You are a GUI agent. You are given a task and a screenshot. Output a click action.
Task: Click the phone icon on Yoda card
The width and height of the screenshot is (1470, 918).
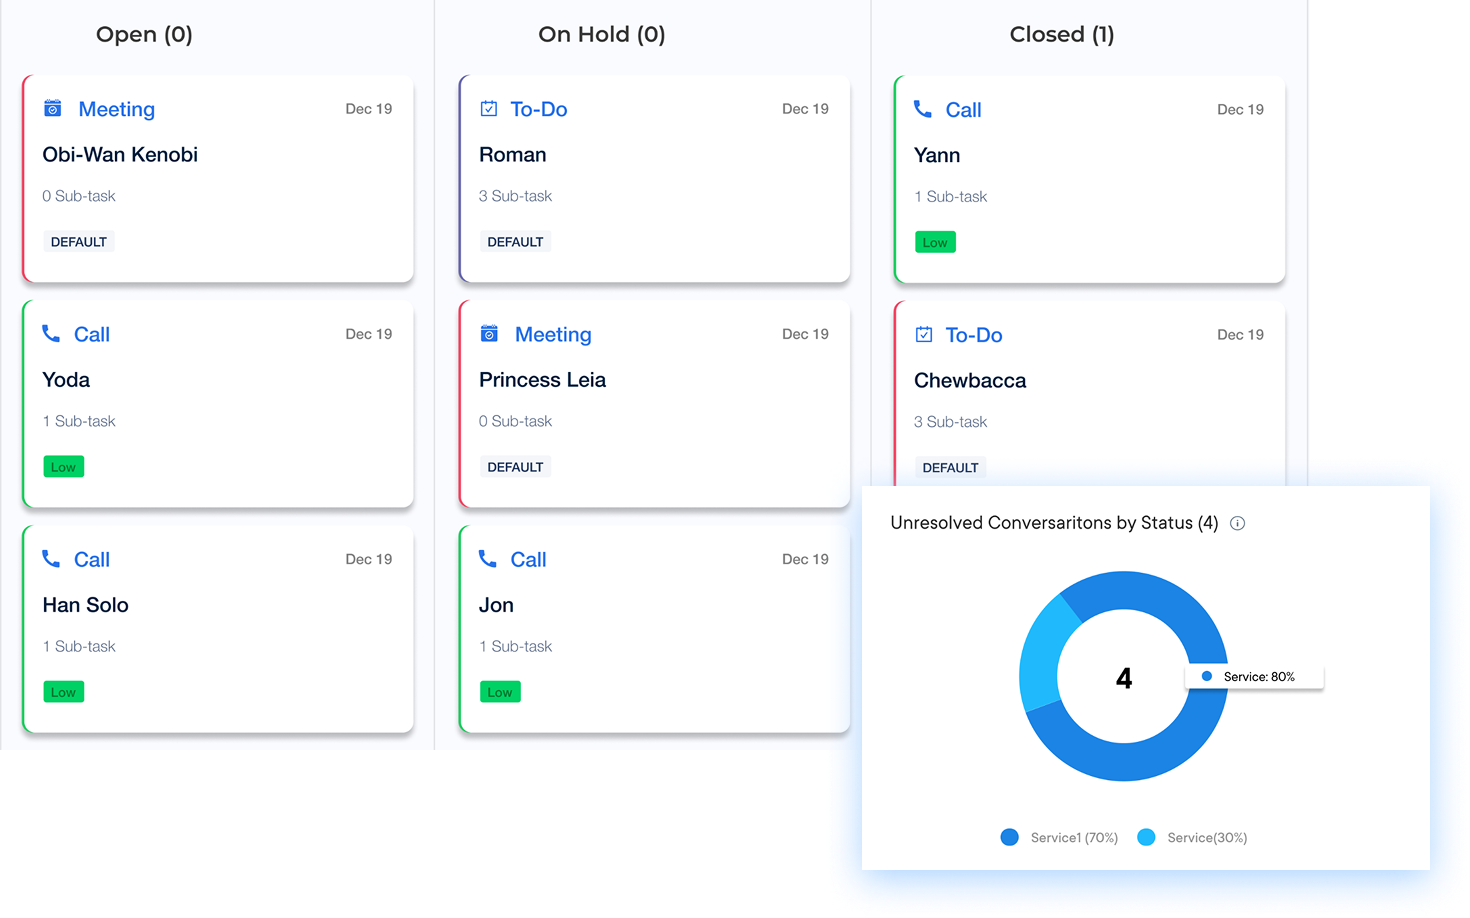tap(51, 333)
